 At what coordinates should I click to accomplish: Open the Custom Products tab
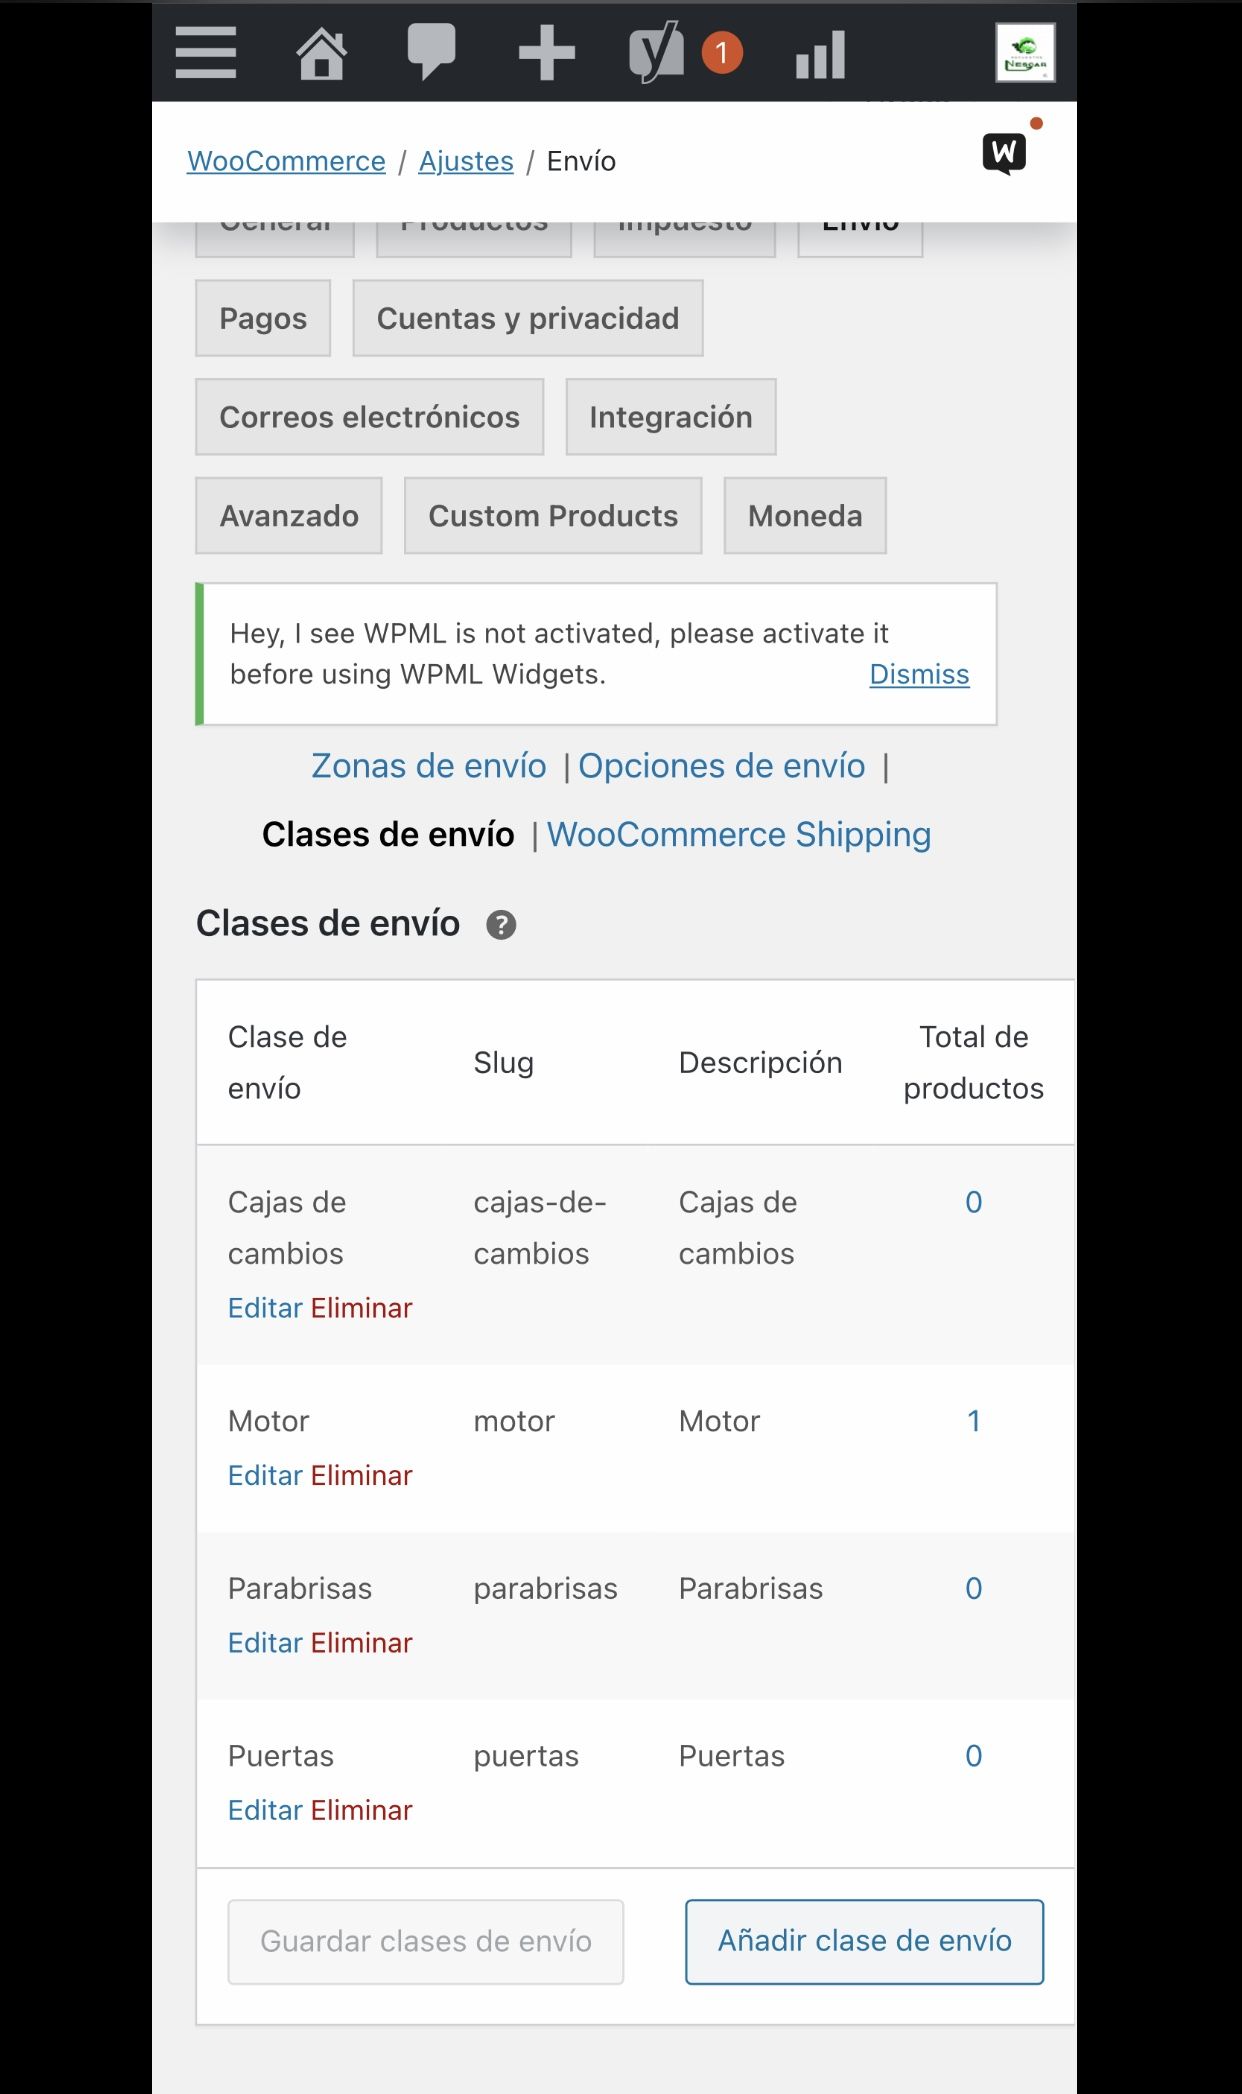[553, 516]
